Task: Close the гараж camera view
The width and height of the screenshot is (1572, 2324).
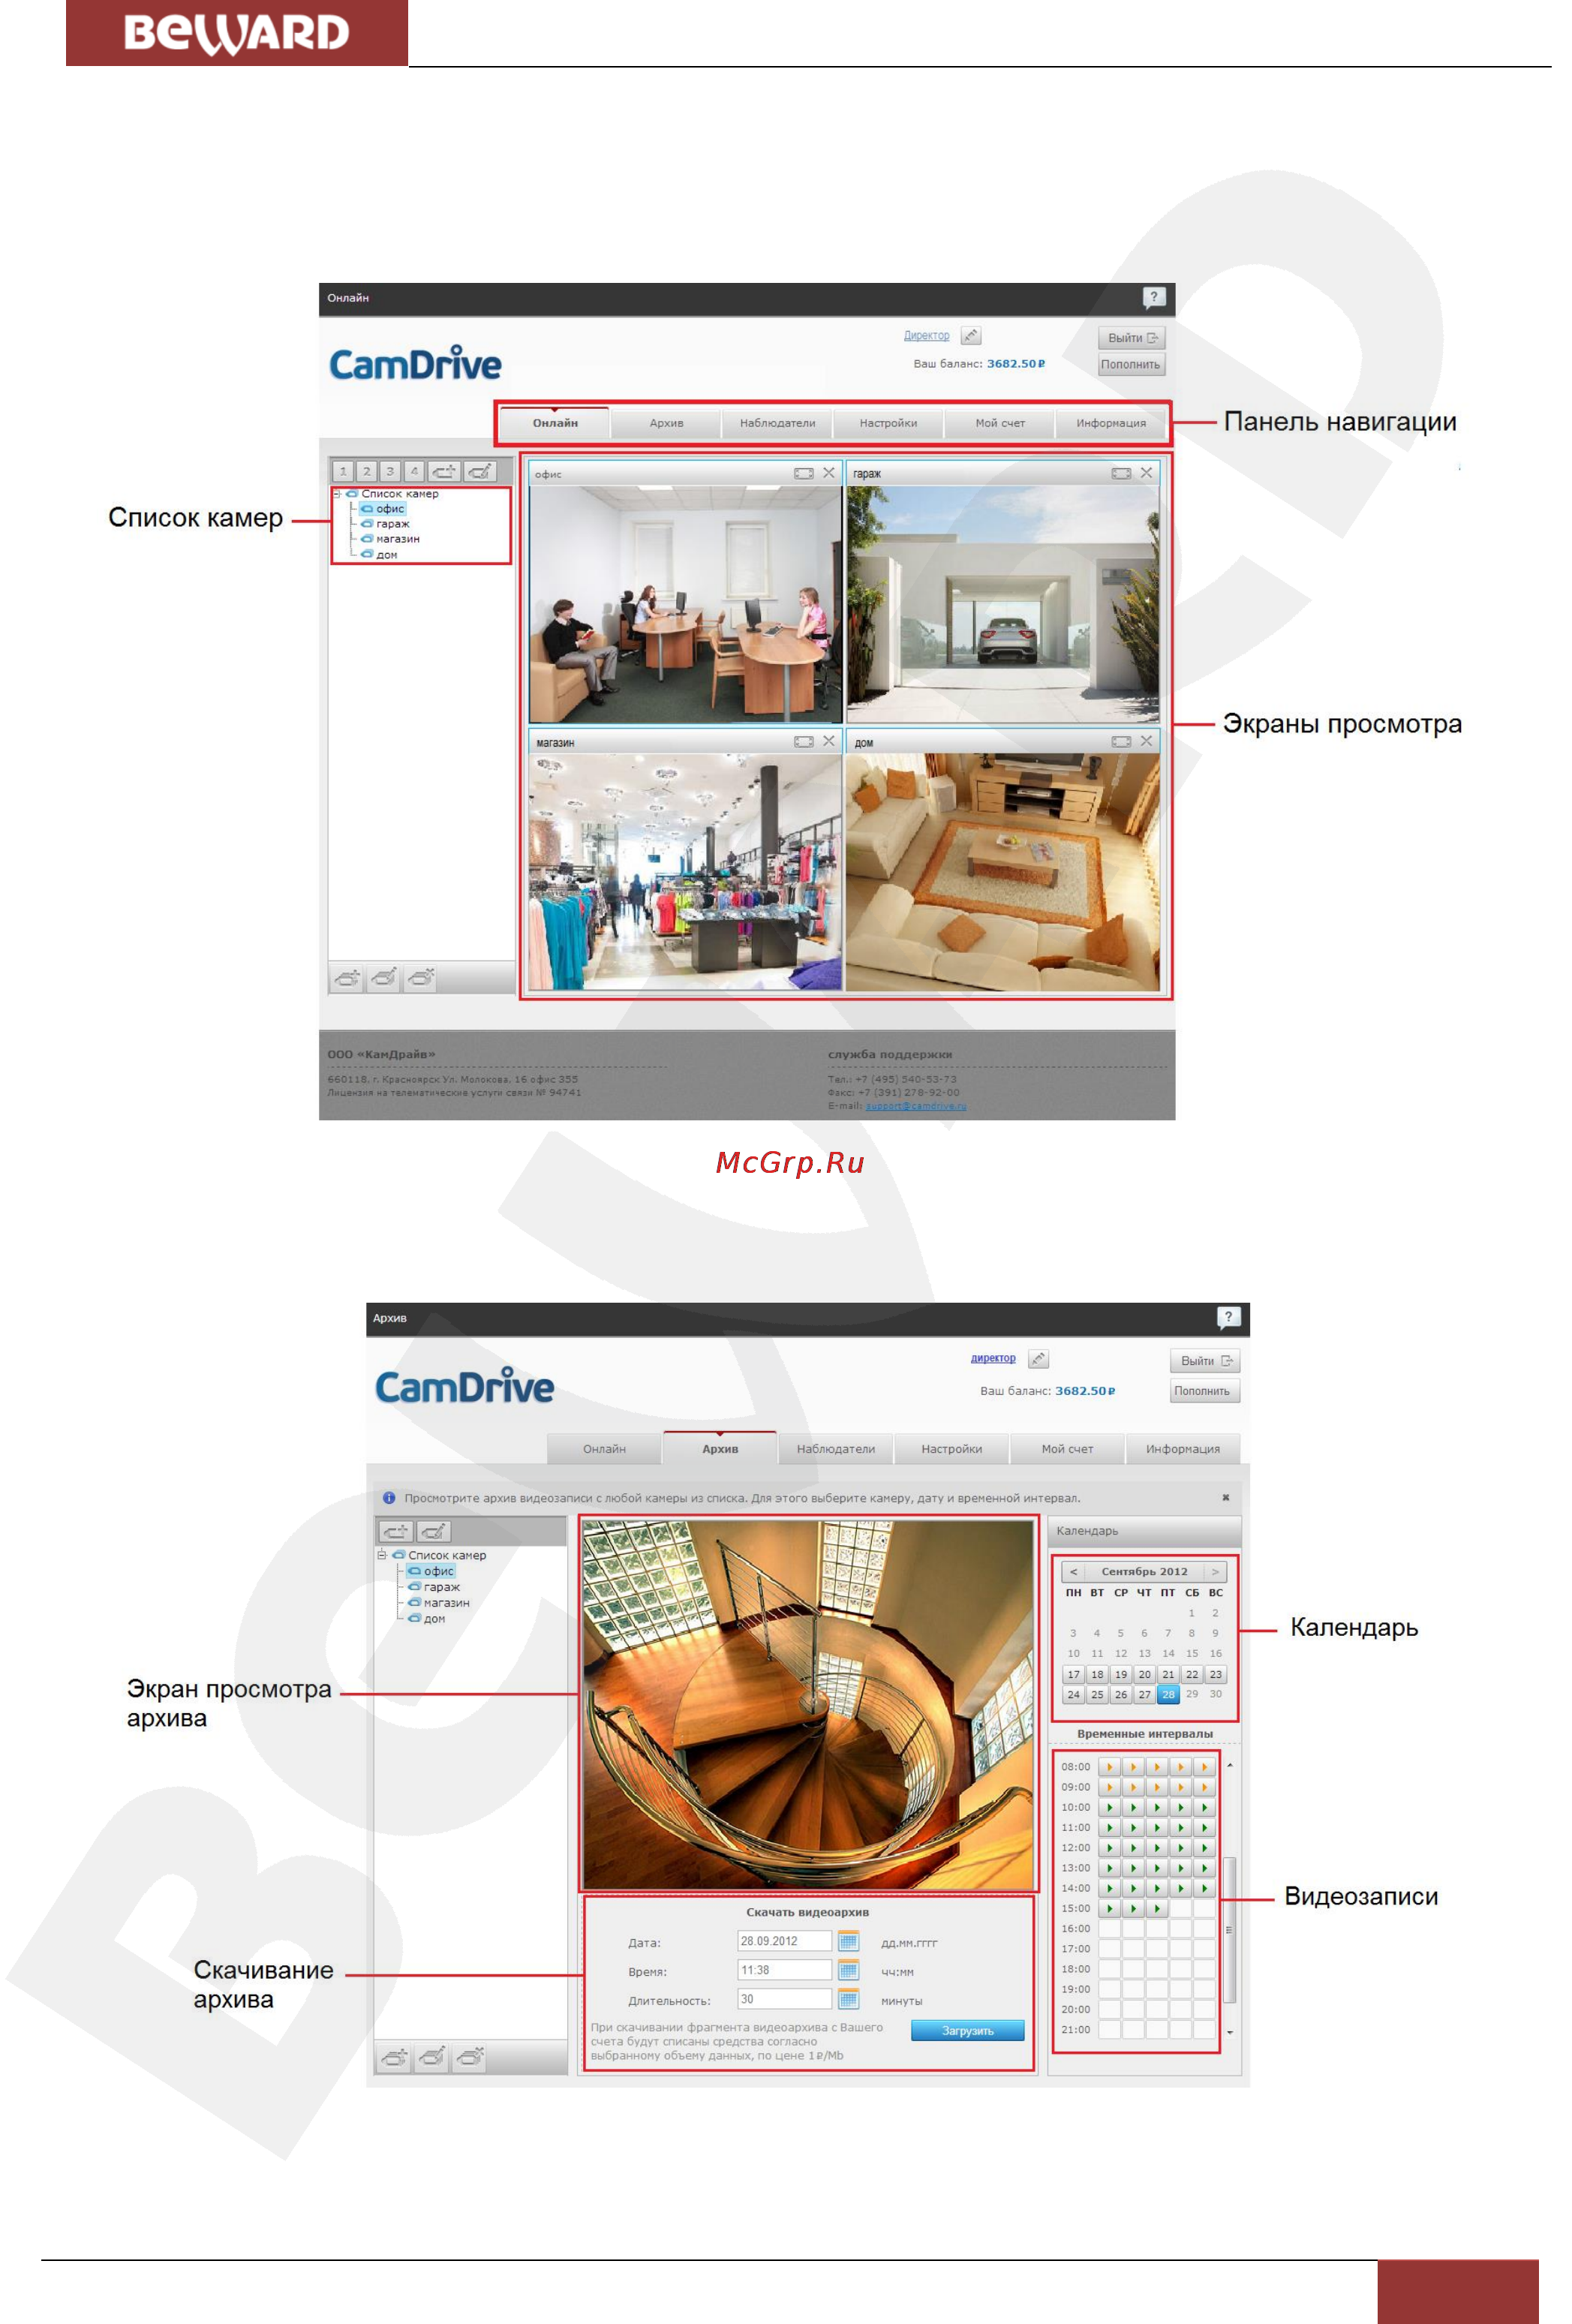Action: 1147,473
